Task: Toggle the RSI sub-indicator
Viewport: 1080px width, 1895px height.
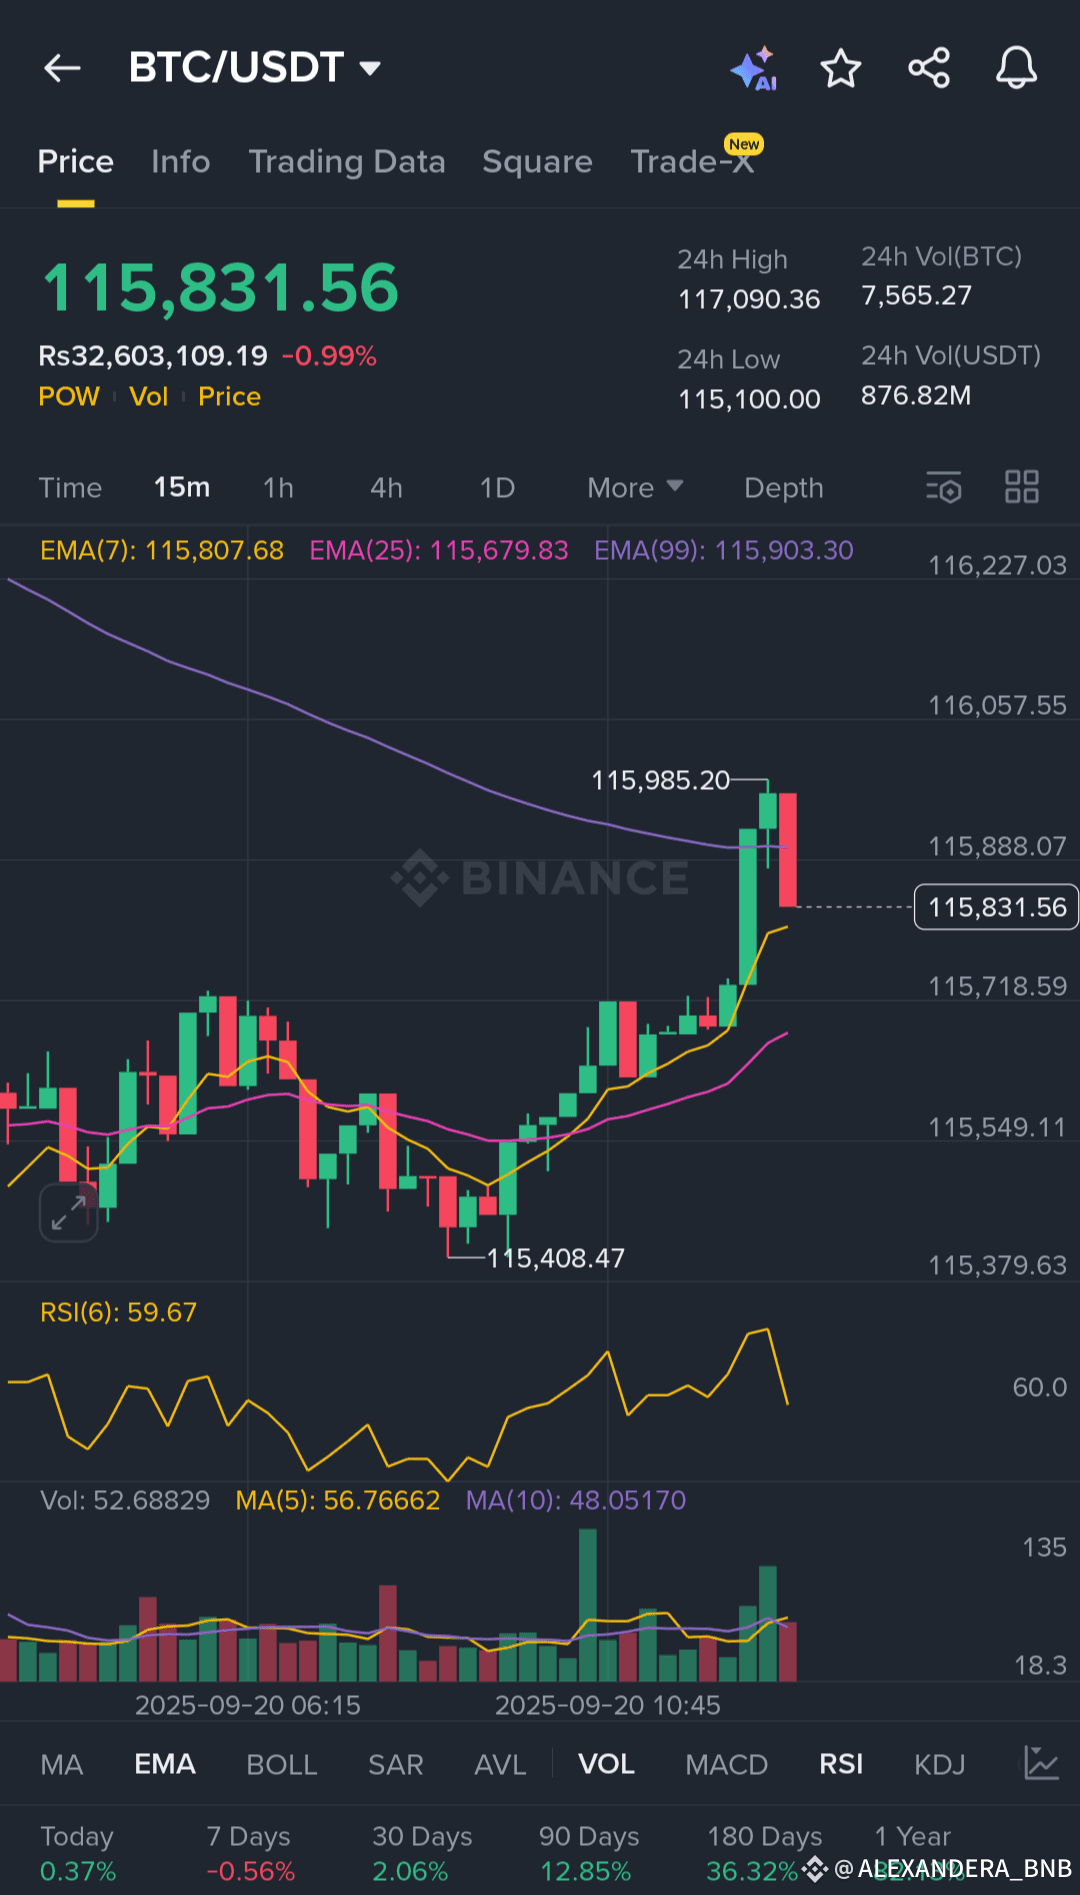Action: coord(841,1765)
